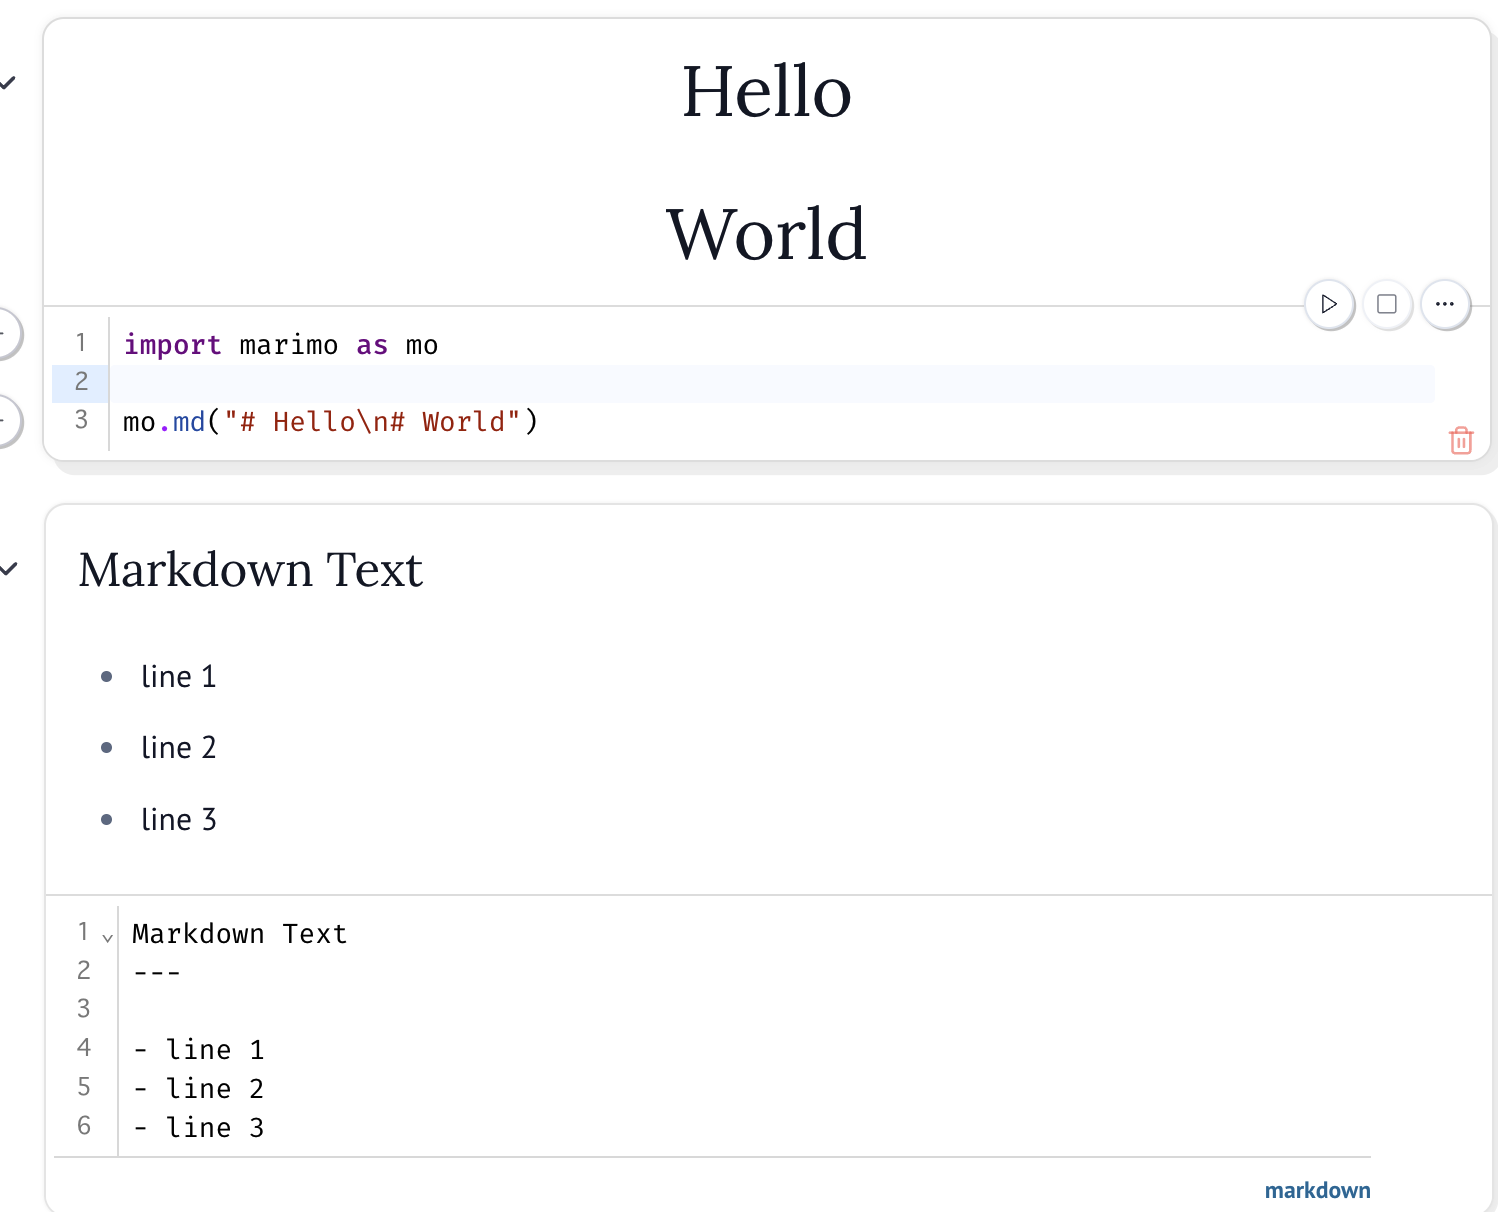Stop execution using the square stop icon
The image size is (1498, 1212).
(1387, 304)
